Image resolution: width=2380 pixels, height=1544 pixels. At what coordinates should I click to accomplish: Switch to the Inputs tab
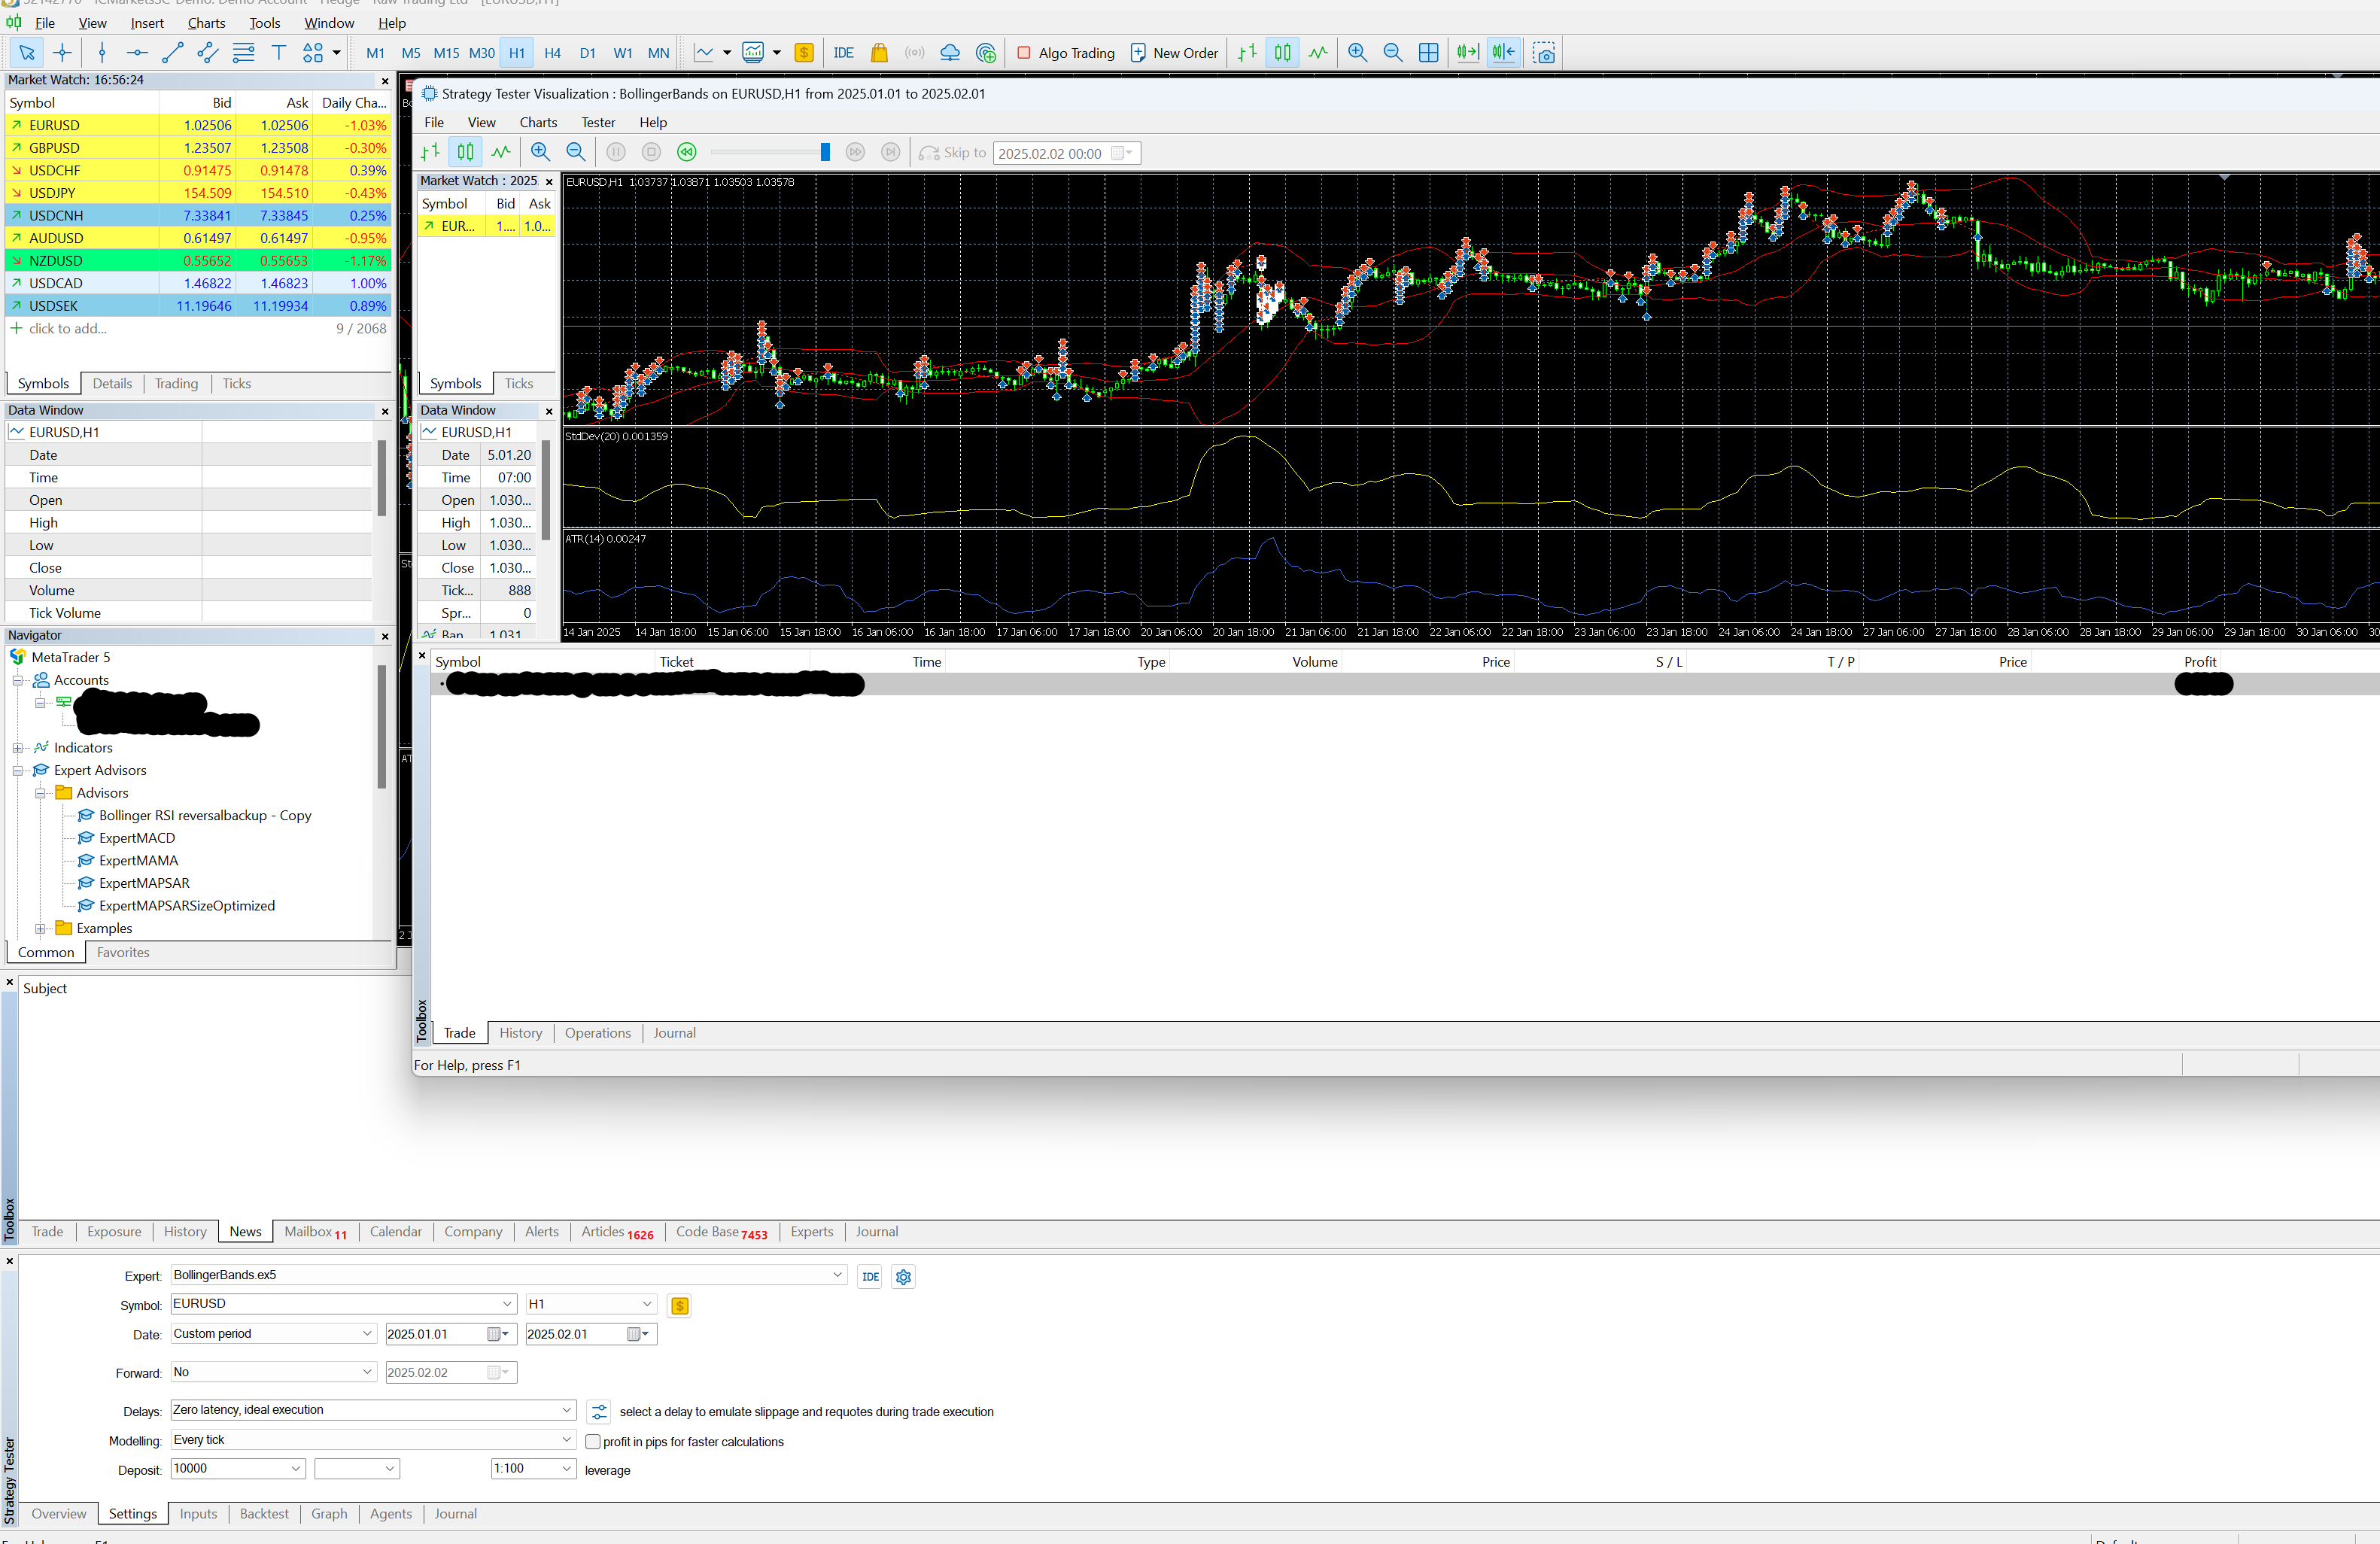[198, 1514]
